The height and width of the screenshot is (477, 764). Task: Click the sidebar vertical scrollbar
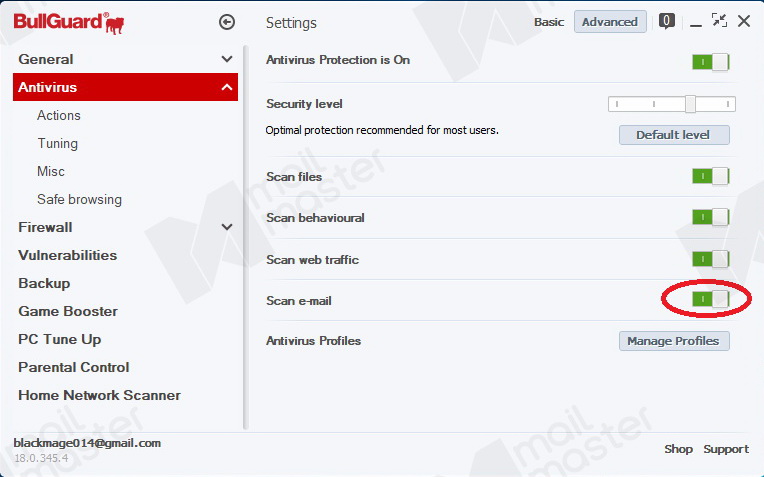[x=246, y=237]
